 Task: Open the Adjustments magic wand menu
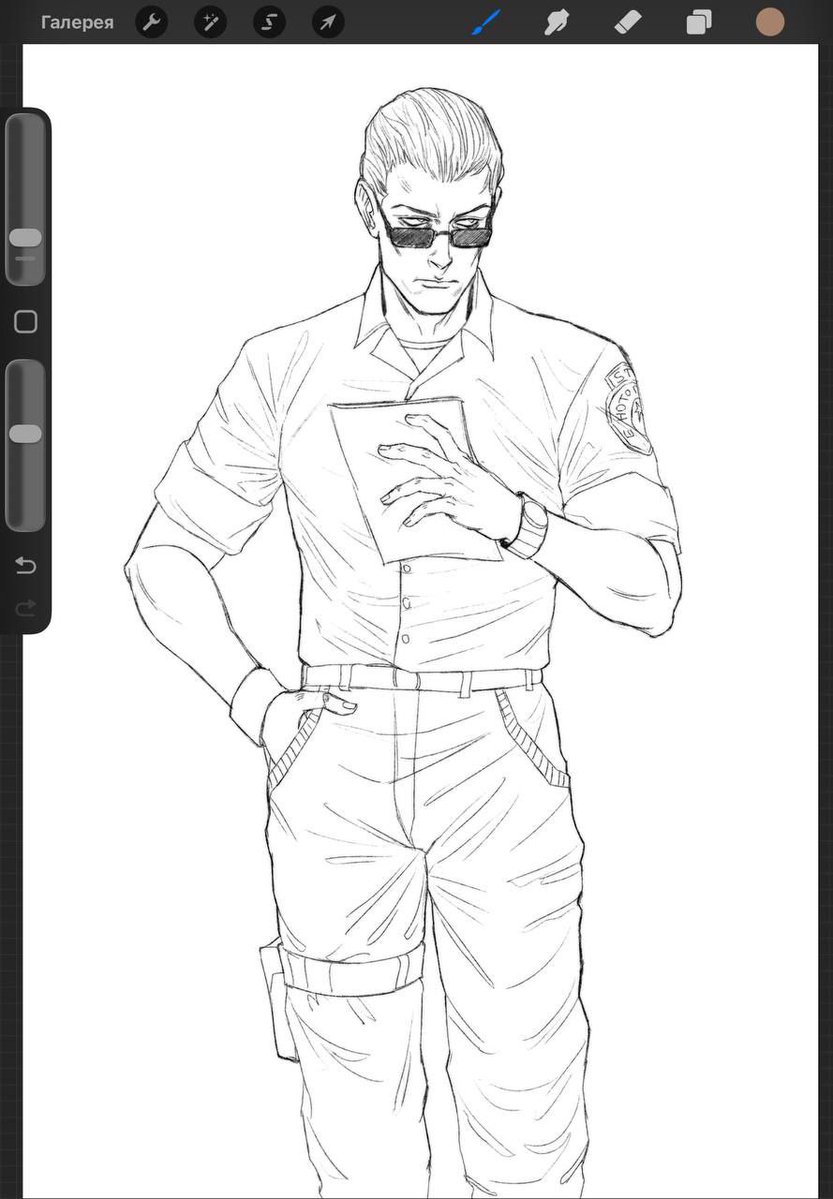click(x=210, y=22)
